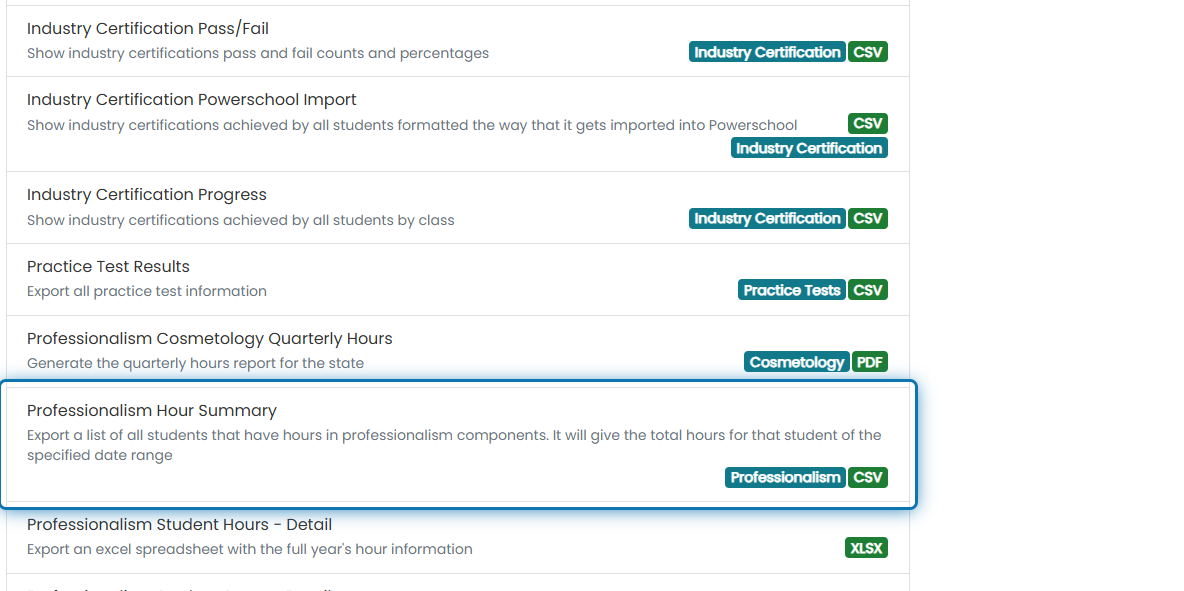This screenshot has width=1184, height=591.
Task: Click the PDF format badge
Action: pos(870,362)
